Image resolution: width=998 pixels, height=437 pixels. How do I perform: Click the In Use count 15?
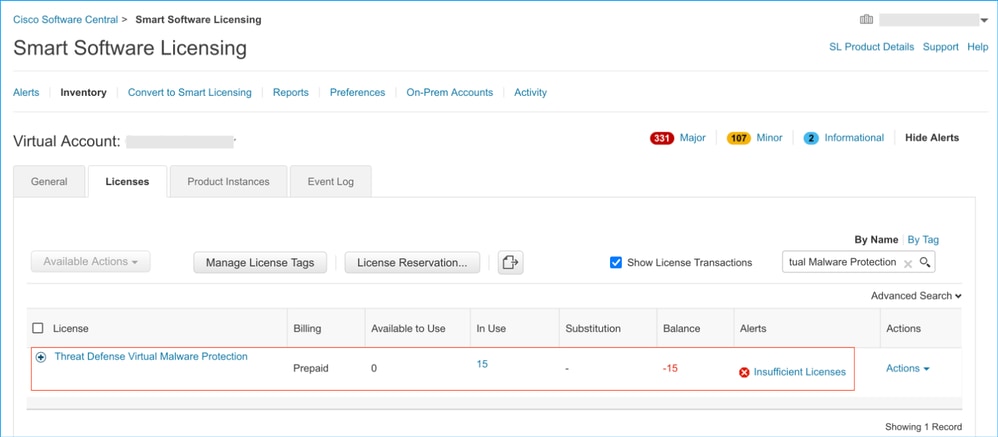pos(482,364)
